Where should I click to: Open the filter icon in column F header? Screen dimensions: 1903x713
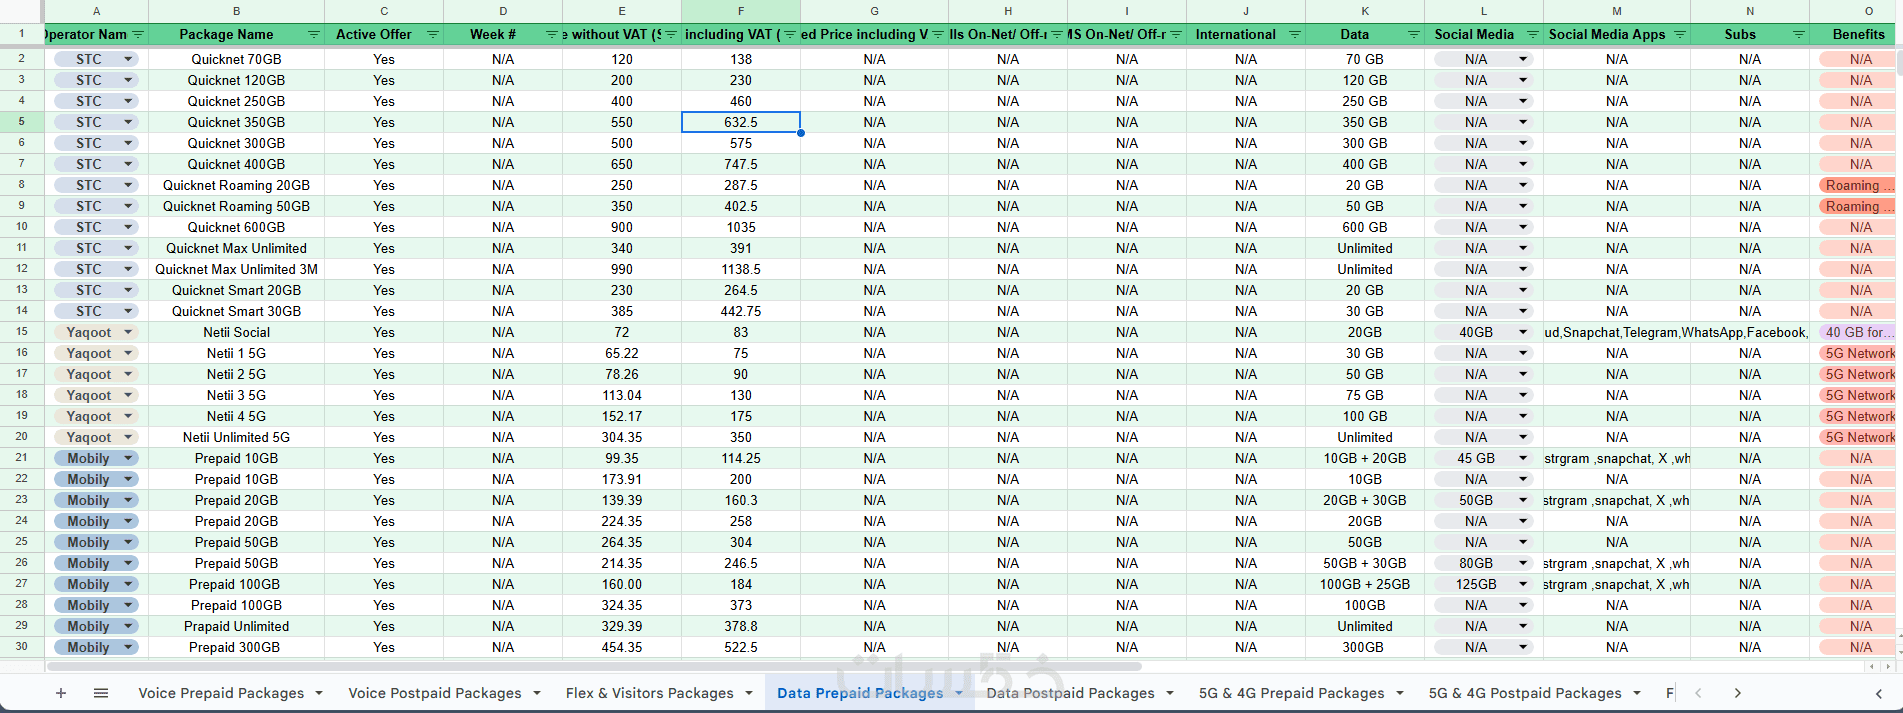(x=790, y=34)
